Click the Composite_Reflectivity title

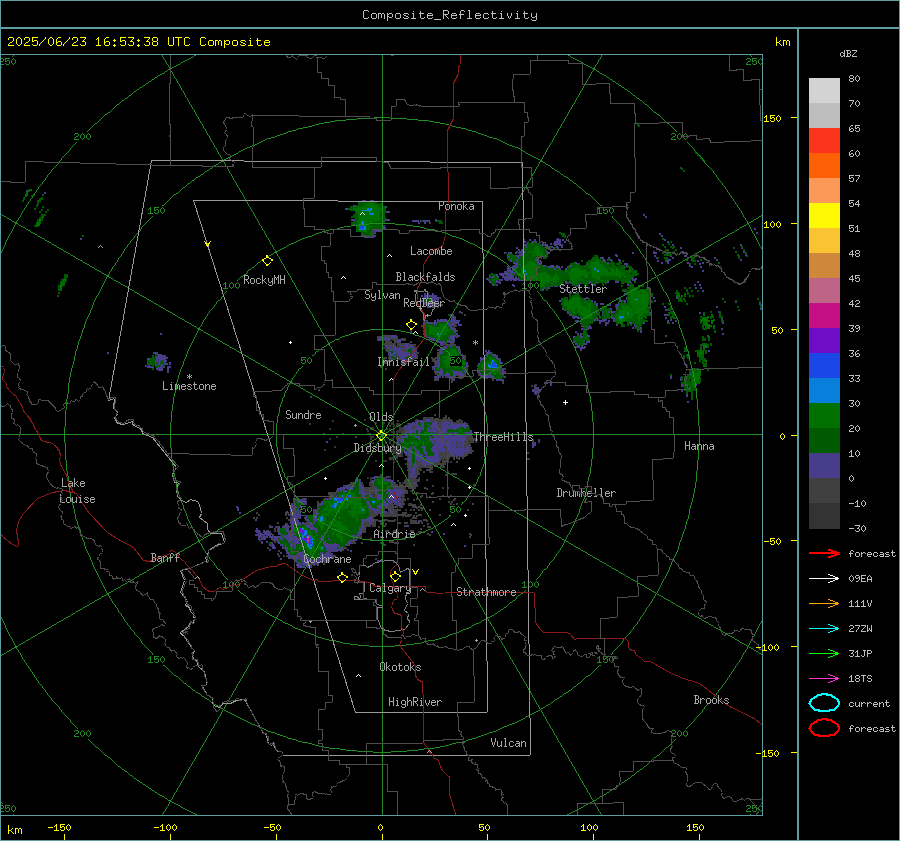point(449,15)
